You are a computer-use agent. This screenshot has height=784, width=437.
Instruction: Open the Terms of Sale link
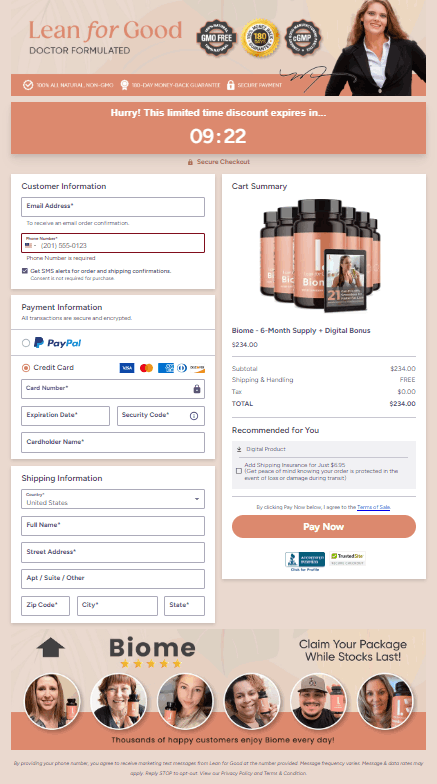pos(374,507)
